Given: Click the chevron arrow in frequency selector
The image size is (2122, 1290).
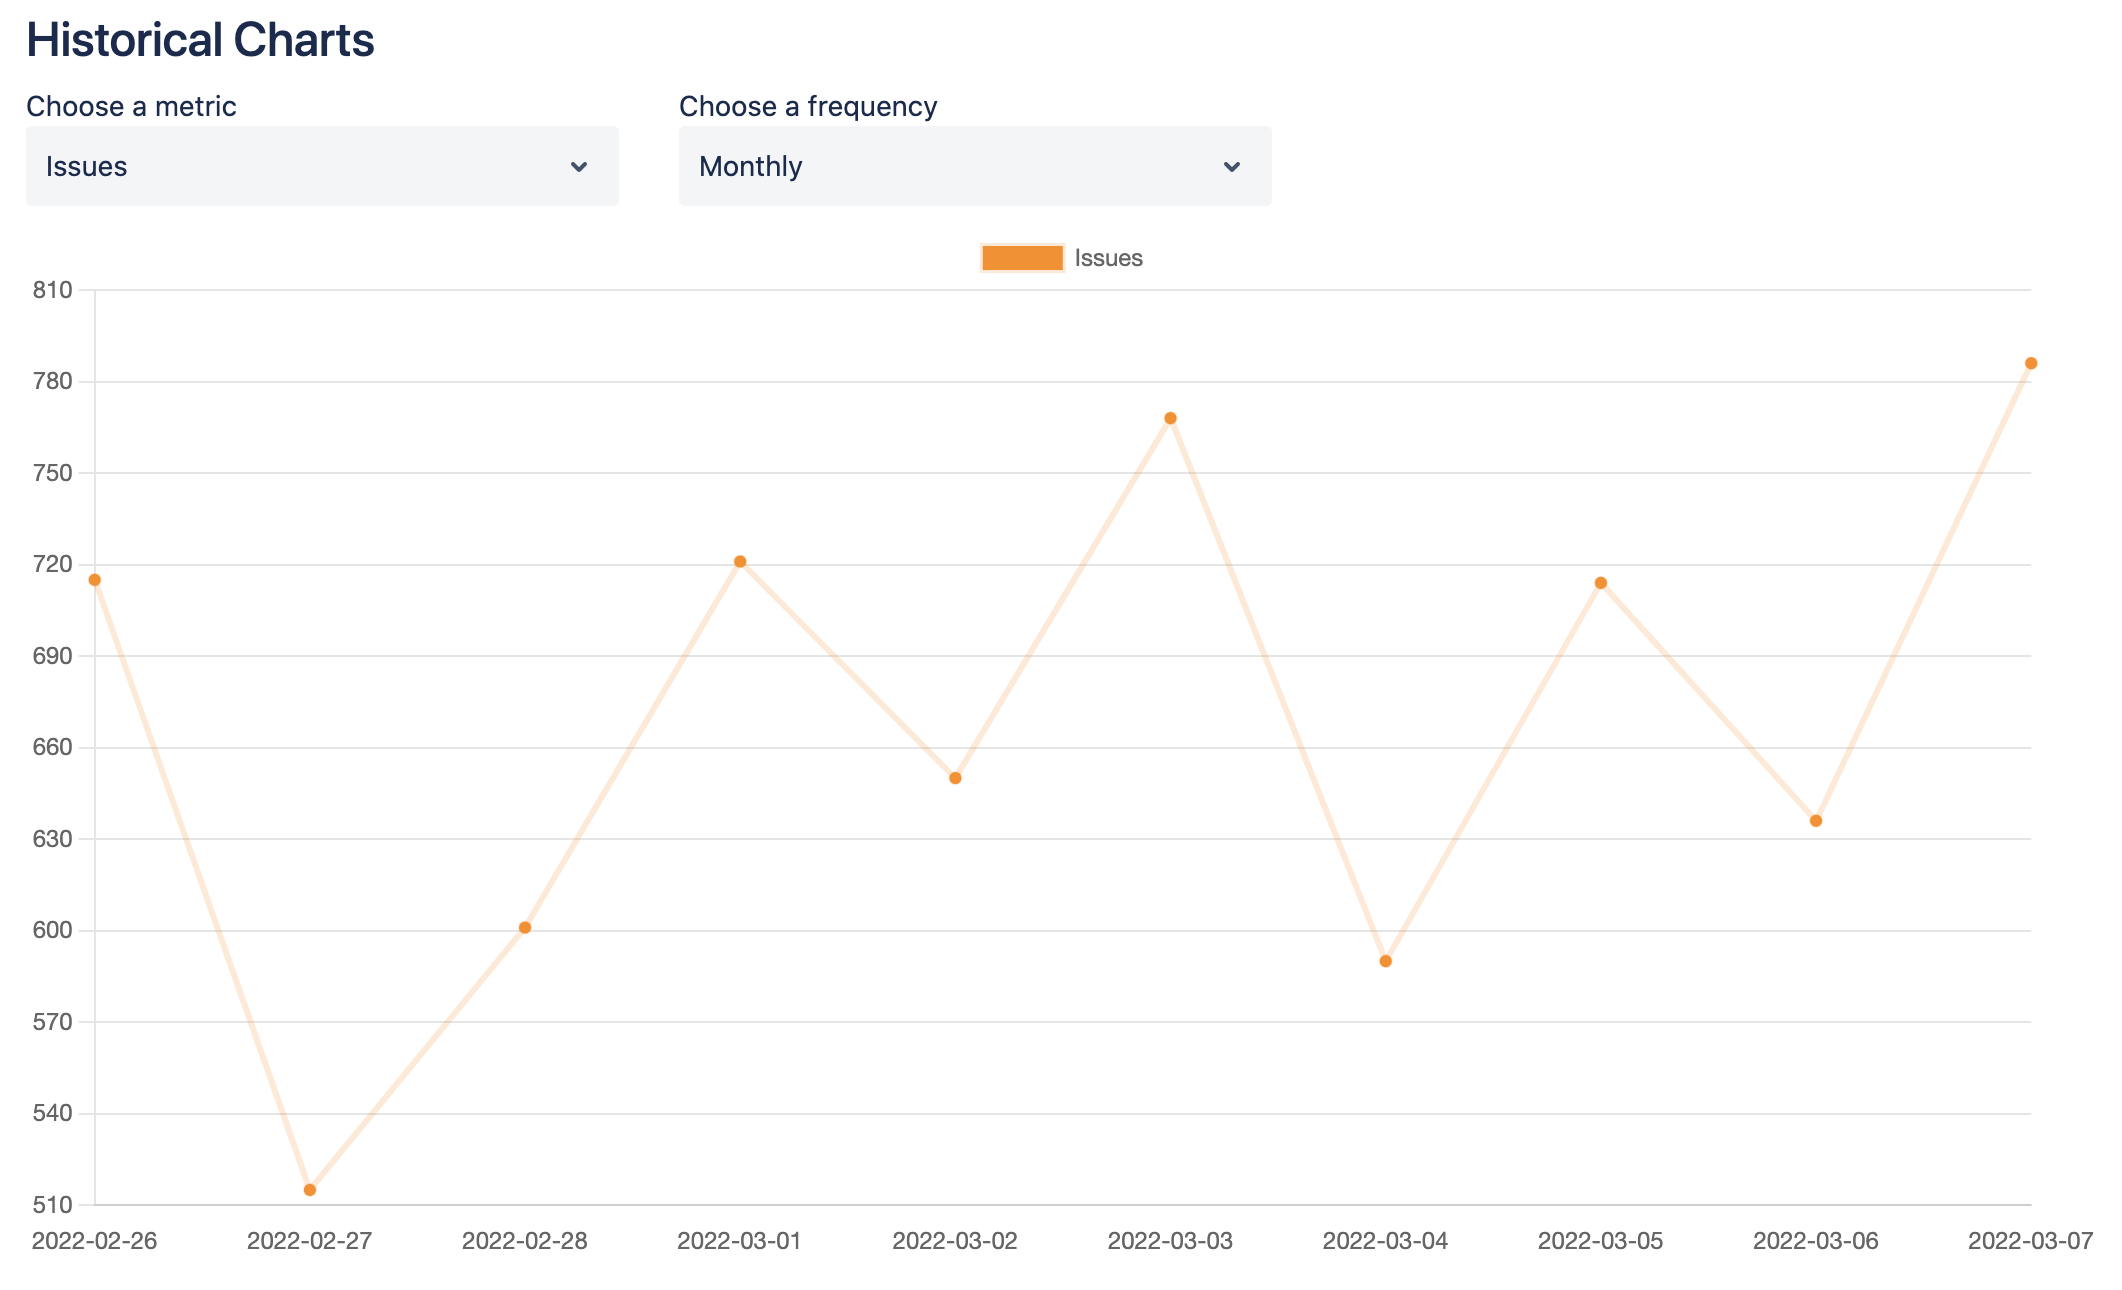Looking at the screenshot, I should [1232, 167].
